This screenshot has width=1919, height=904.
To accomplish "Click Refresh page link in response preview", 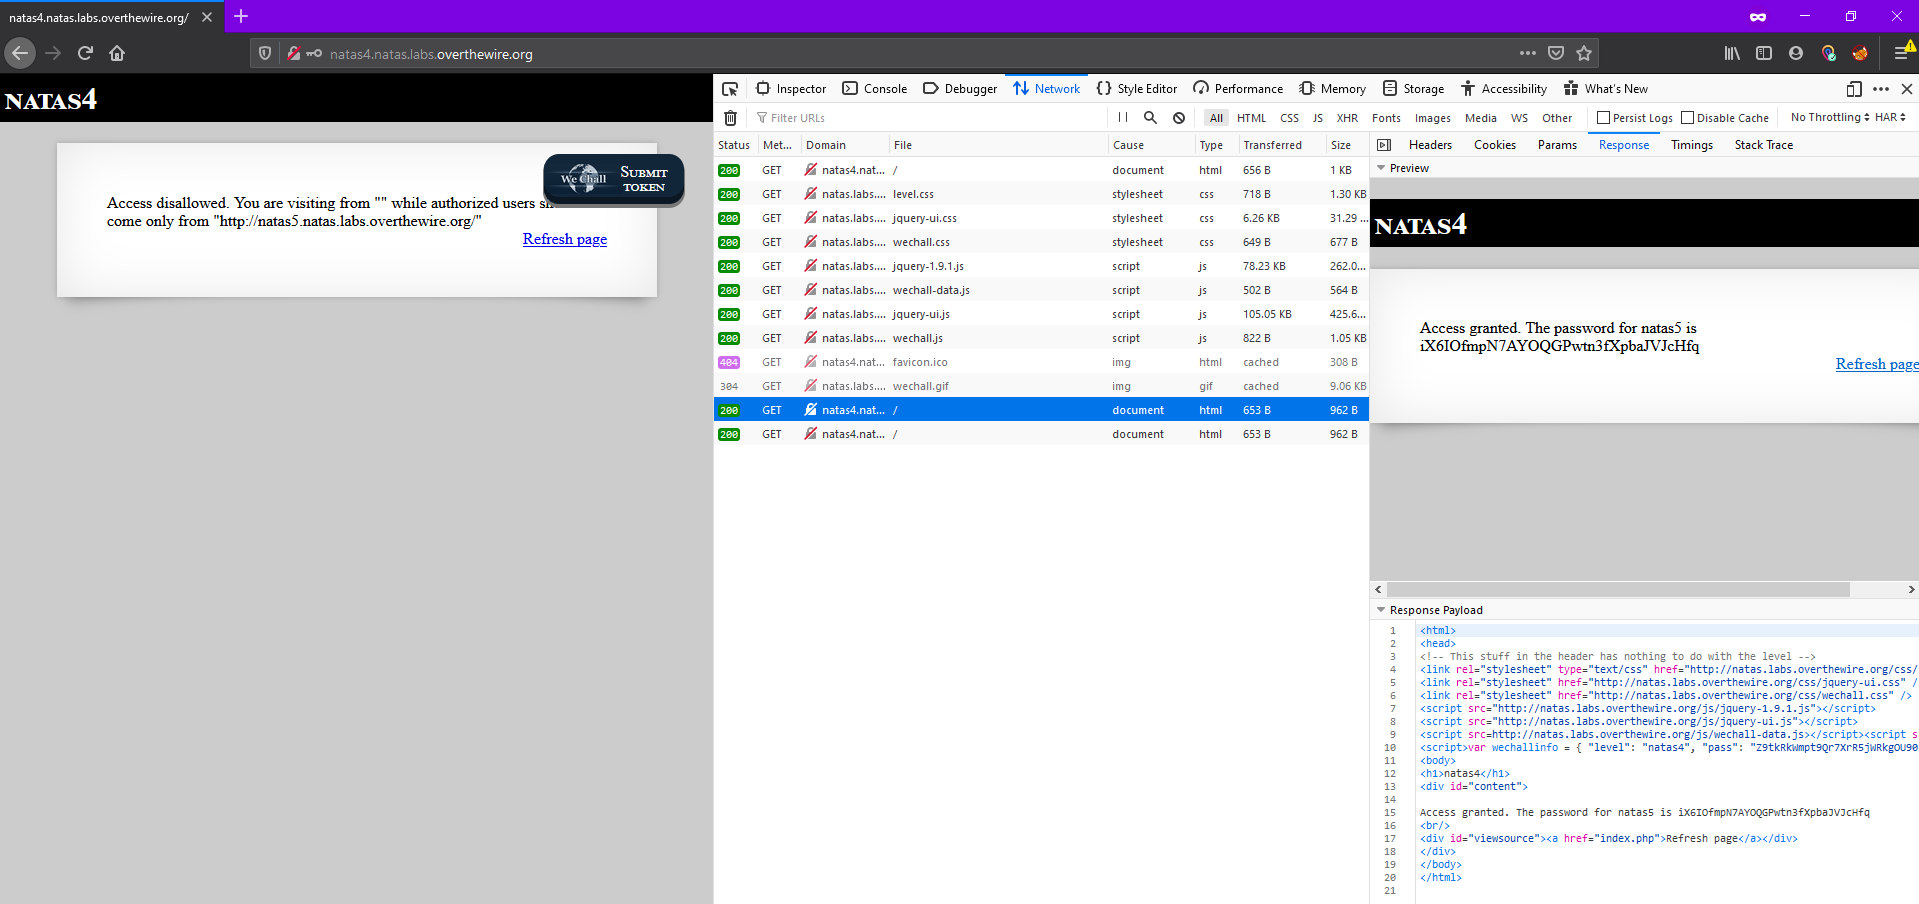I will [1877, 364].
